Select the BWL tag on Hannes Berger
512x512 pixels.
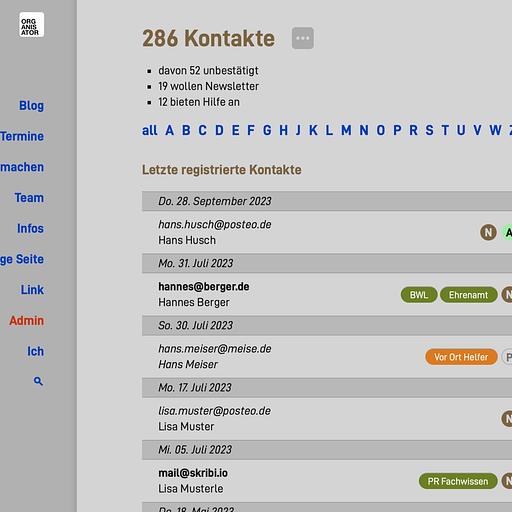click(x=419, y=295)
